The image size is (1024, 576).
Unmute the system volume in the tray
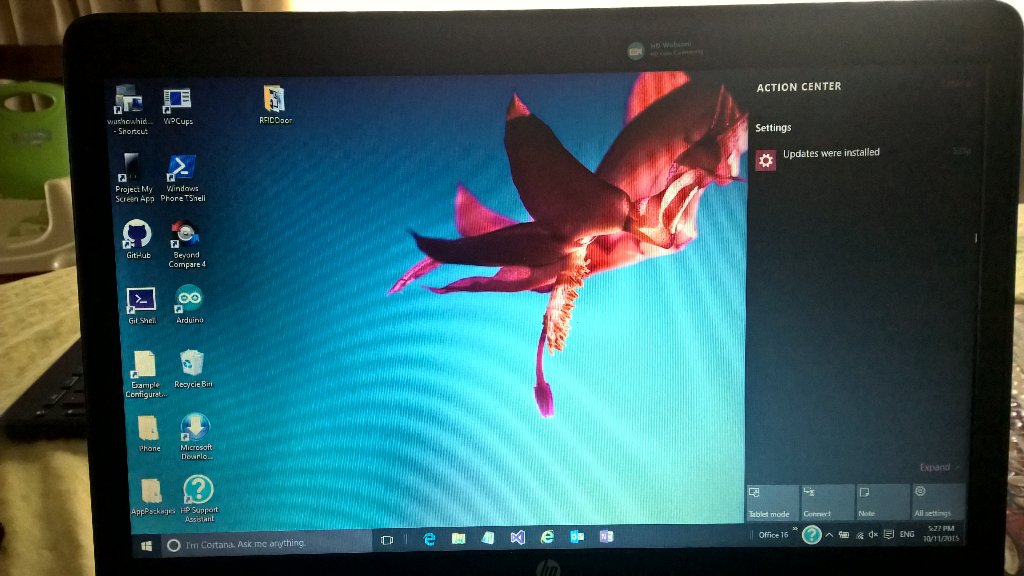873,535
